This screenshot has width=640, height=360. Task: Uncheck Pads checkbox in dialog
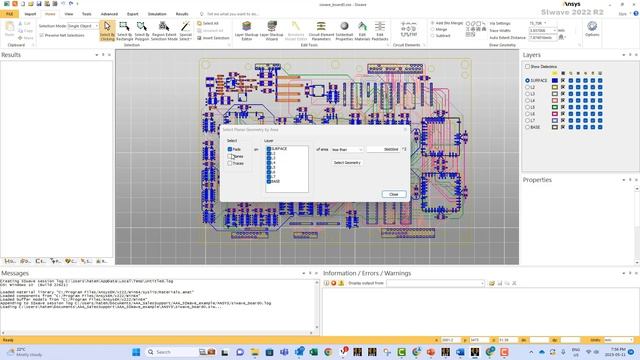(x=230, y=149)
